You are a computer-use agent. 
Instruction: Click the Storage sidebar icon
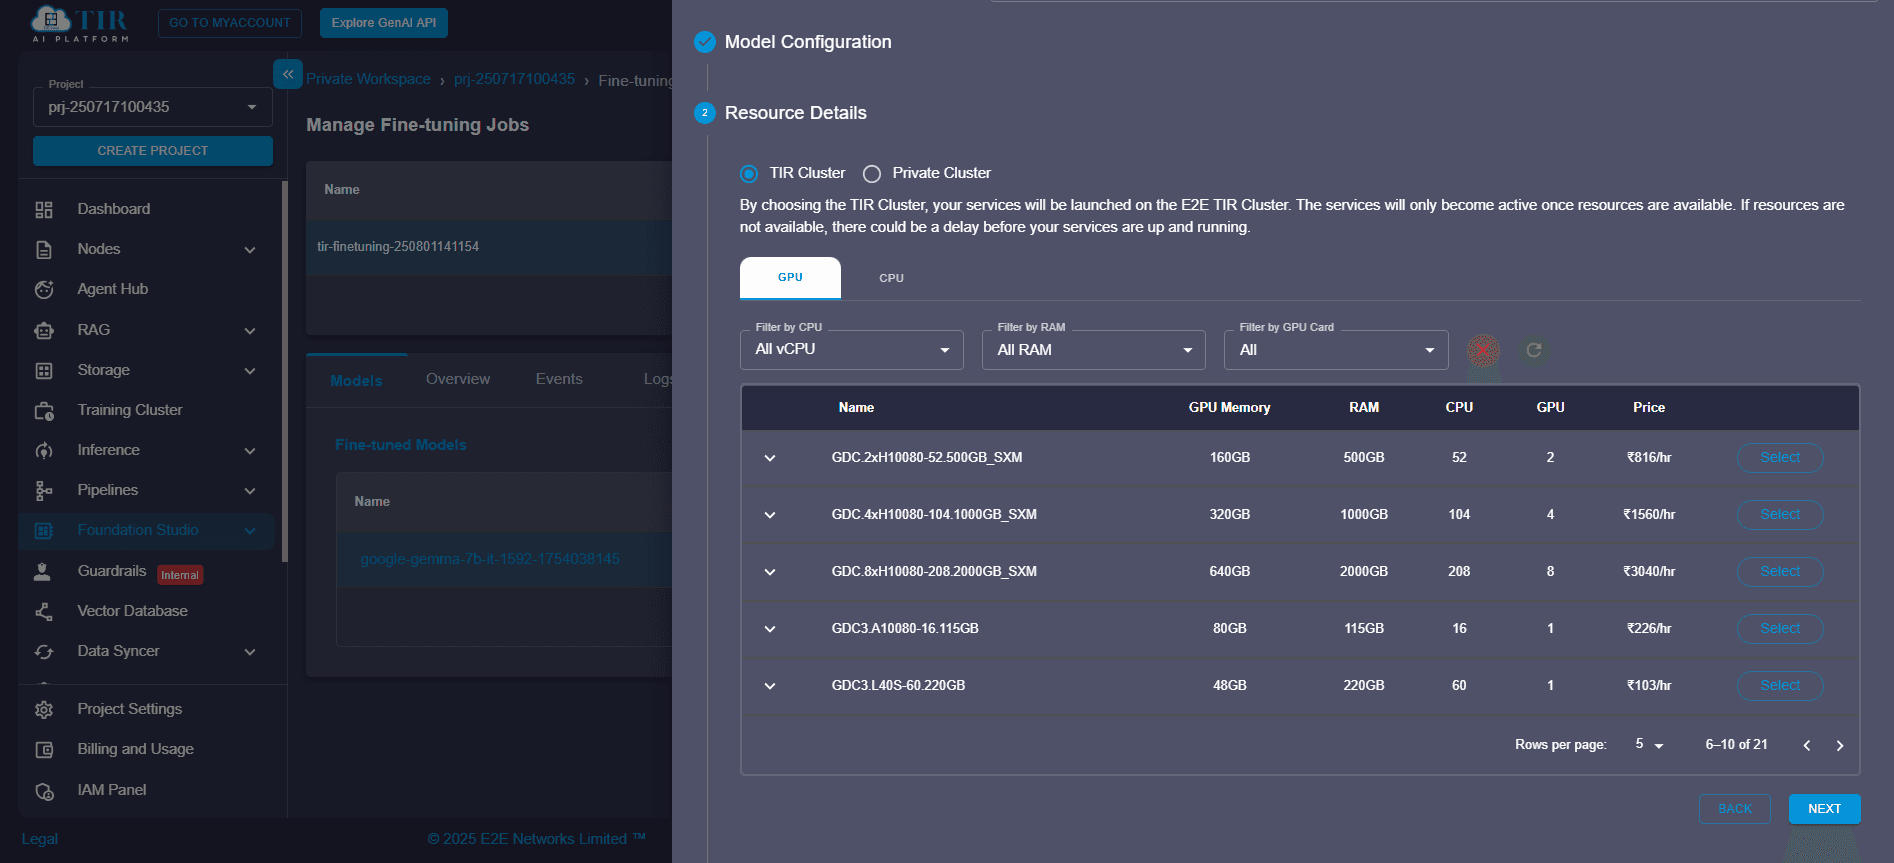click(44, 370)
